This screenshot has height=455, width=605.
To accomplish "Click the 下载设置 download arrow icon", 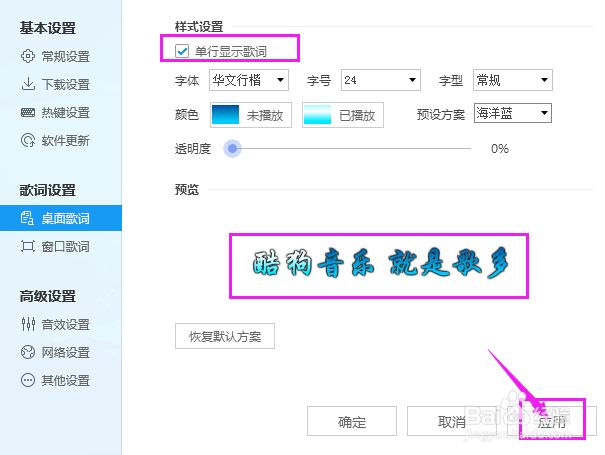I will [28, 85].
